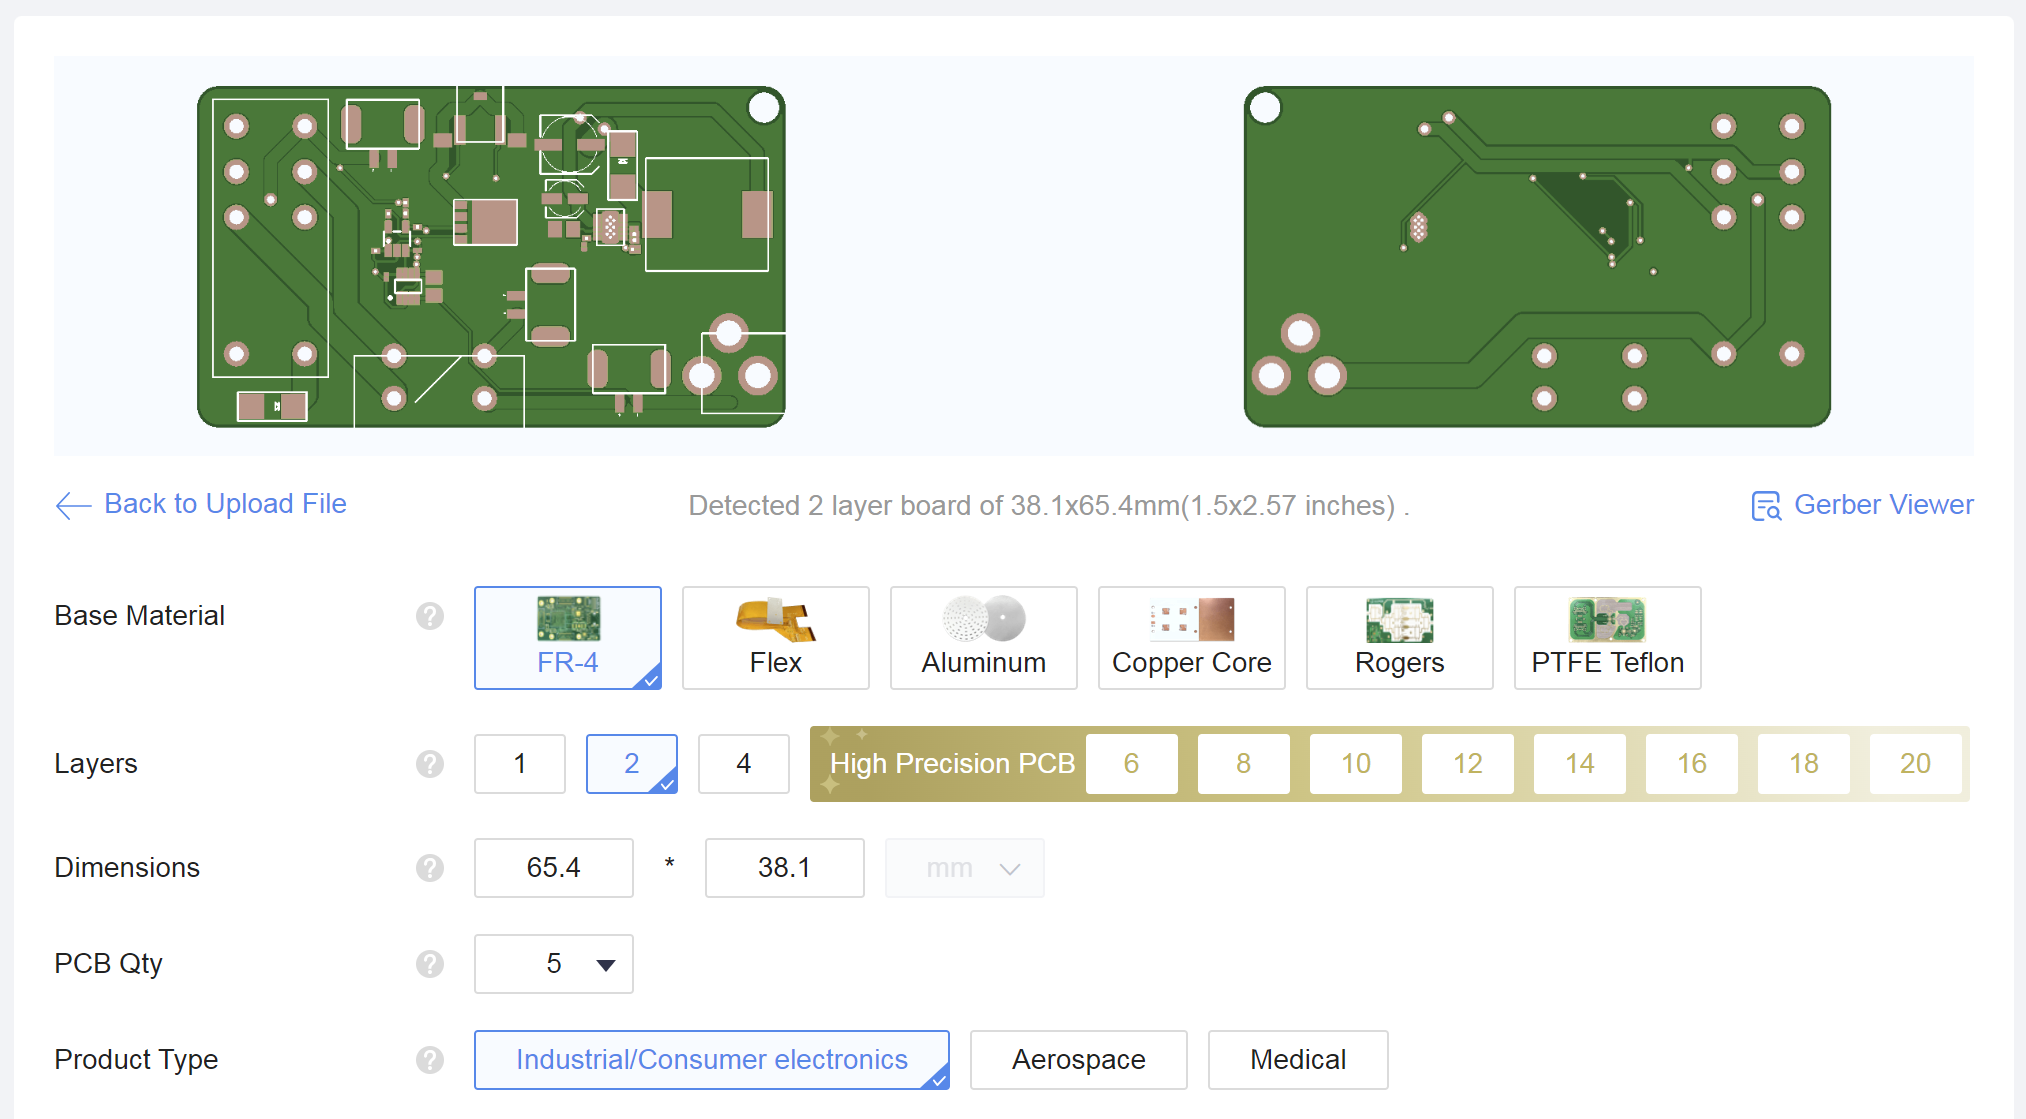Image resolution: width=2026 pixels, height=1119 pixels.
Task: Open the PCB quantity dropdown
Action: [553, 964]
